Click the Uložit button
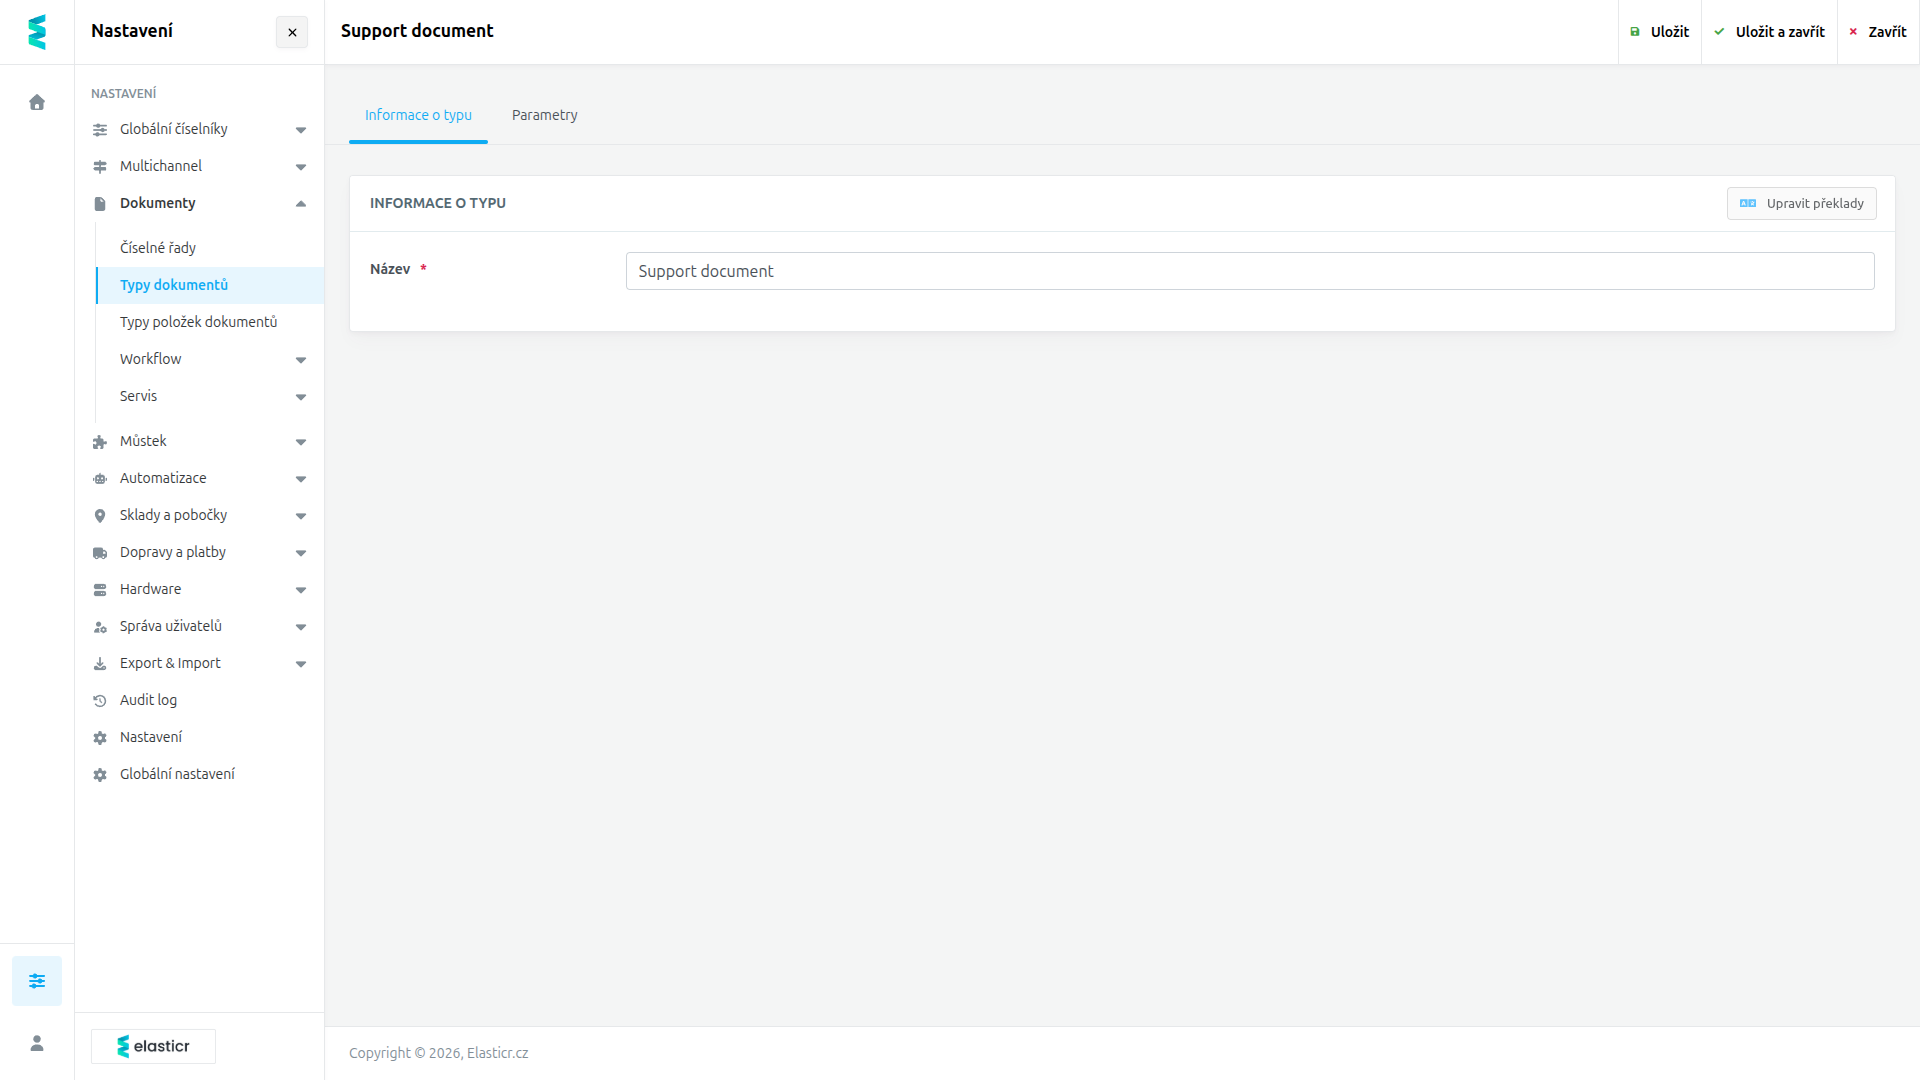This screenshot has width=1920, height=1080. [1660, 32]
